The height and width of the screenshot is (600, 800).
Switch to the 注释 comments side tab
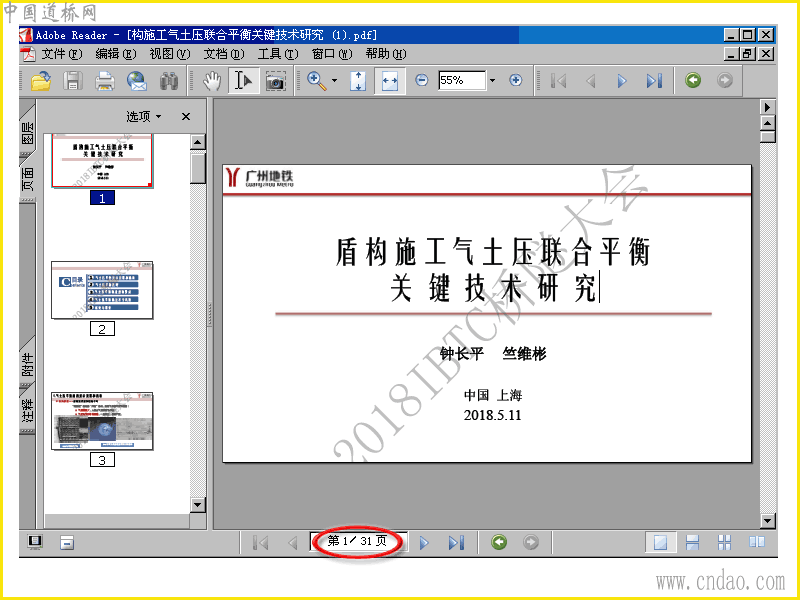pos(27,410)
